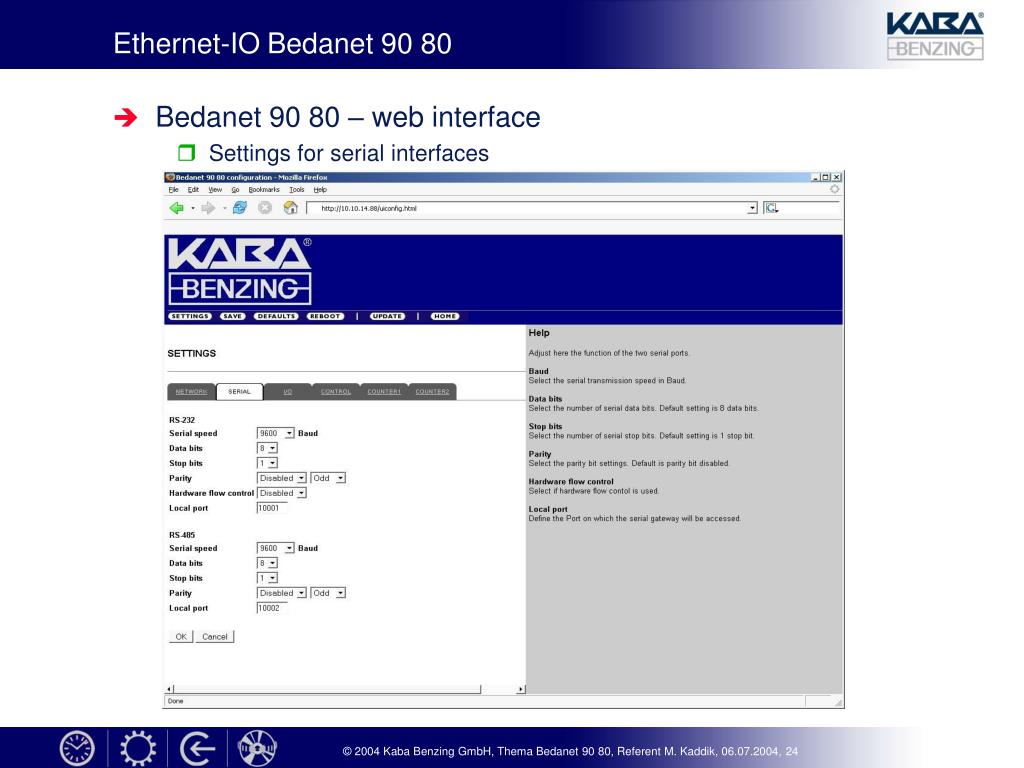
Task: Click the clock icon in slide footer
Action: [77, 748]
